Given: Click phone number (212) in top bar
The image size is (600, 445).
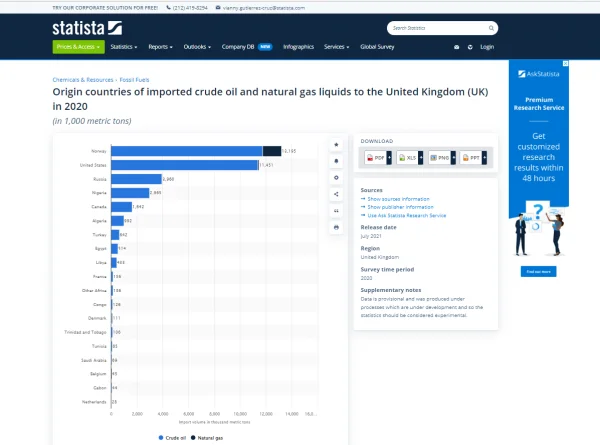Looking at the screenshot, I should [190, 8].
